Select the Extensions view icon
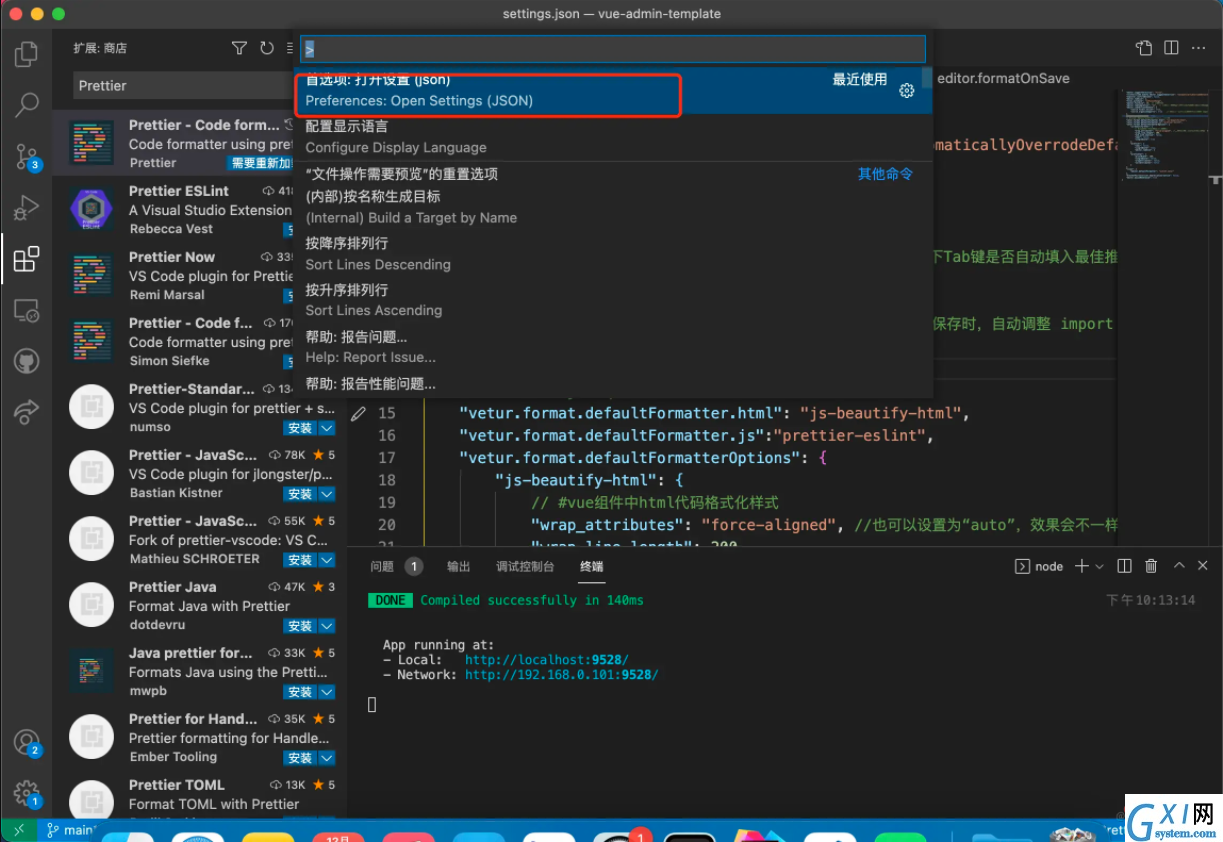The image size is (1223, 842). (x=26, y=260)
